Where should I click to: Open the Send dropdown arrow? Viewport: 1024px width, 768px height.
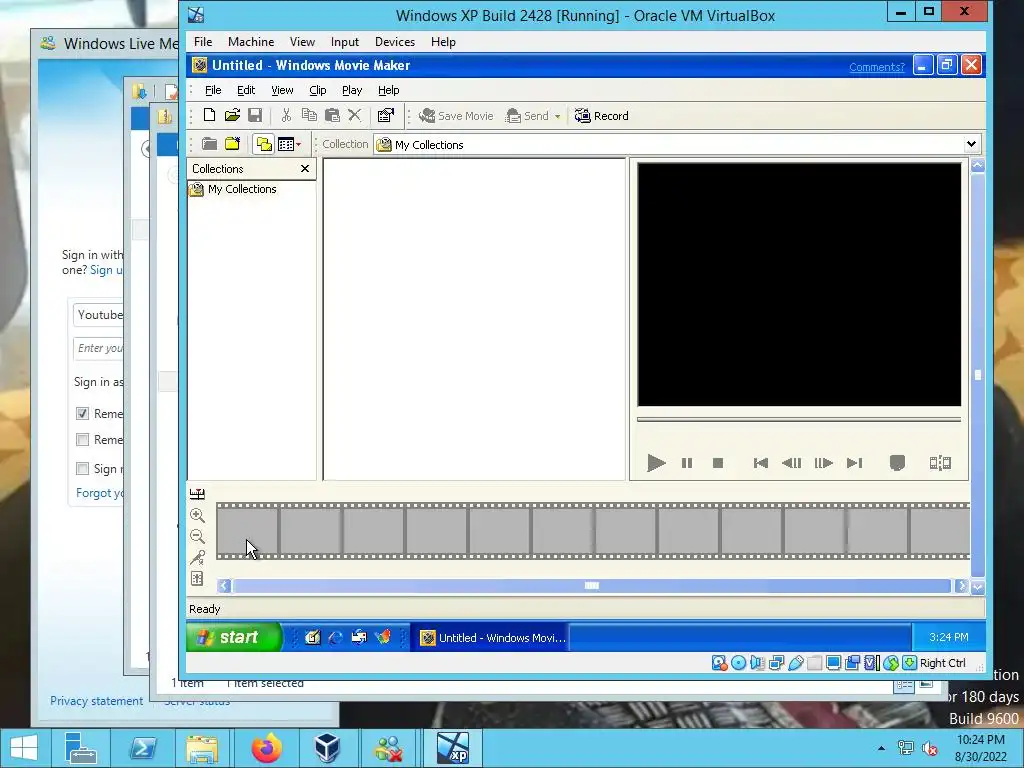pos(557,116)
